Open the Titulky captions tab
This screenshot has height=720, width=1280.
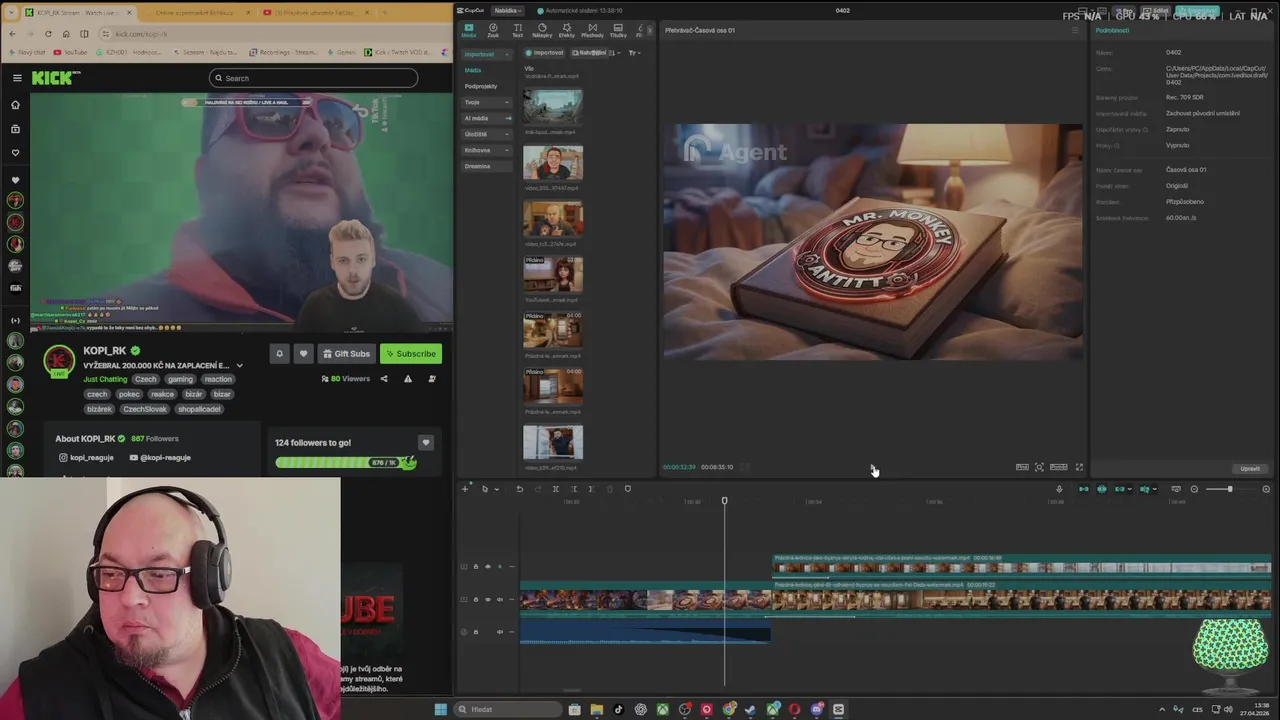[618, 30]
